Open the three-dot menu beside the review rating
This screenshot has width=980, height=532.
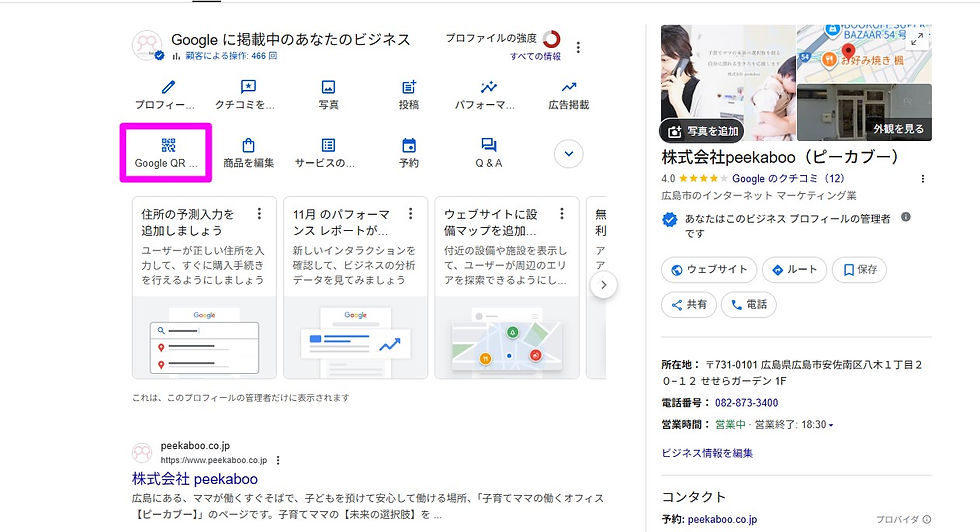coord(922,179)
